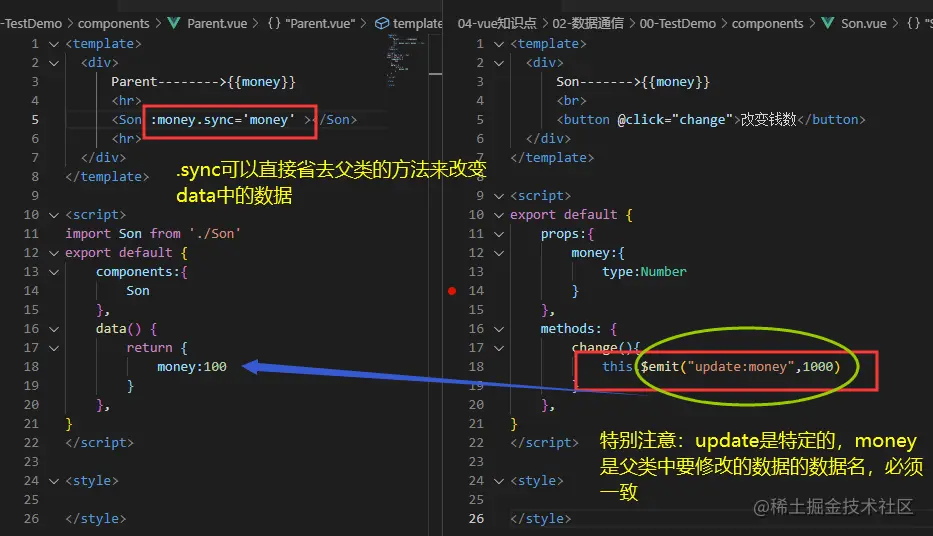Click "methods: {" on Son.vue line 16

click(578, 329)
